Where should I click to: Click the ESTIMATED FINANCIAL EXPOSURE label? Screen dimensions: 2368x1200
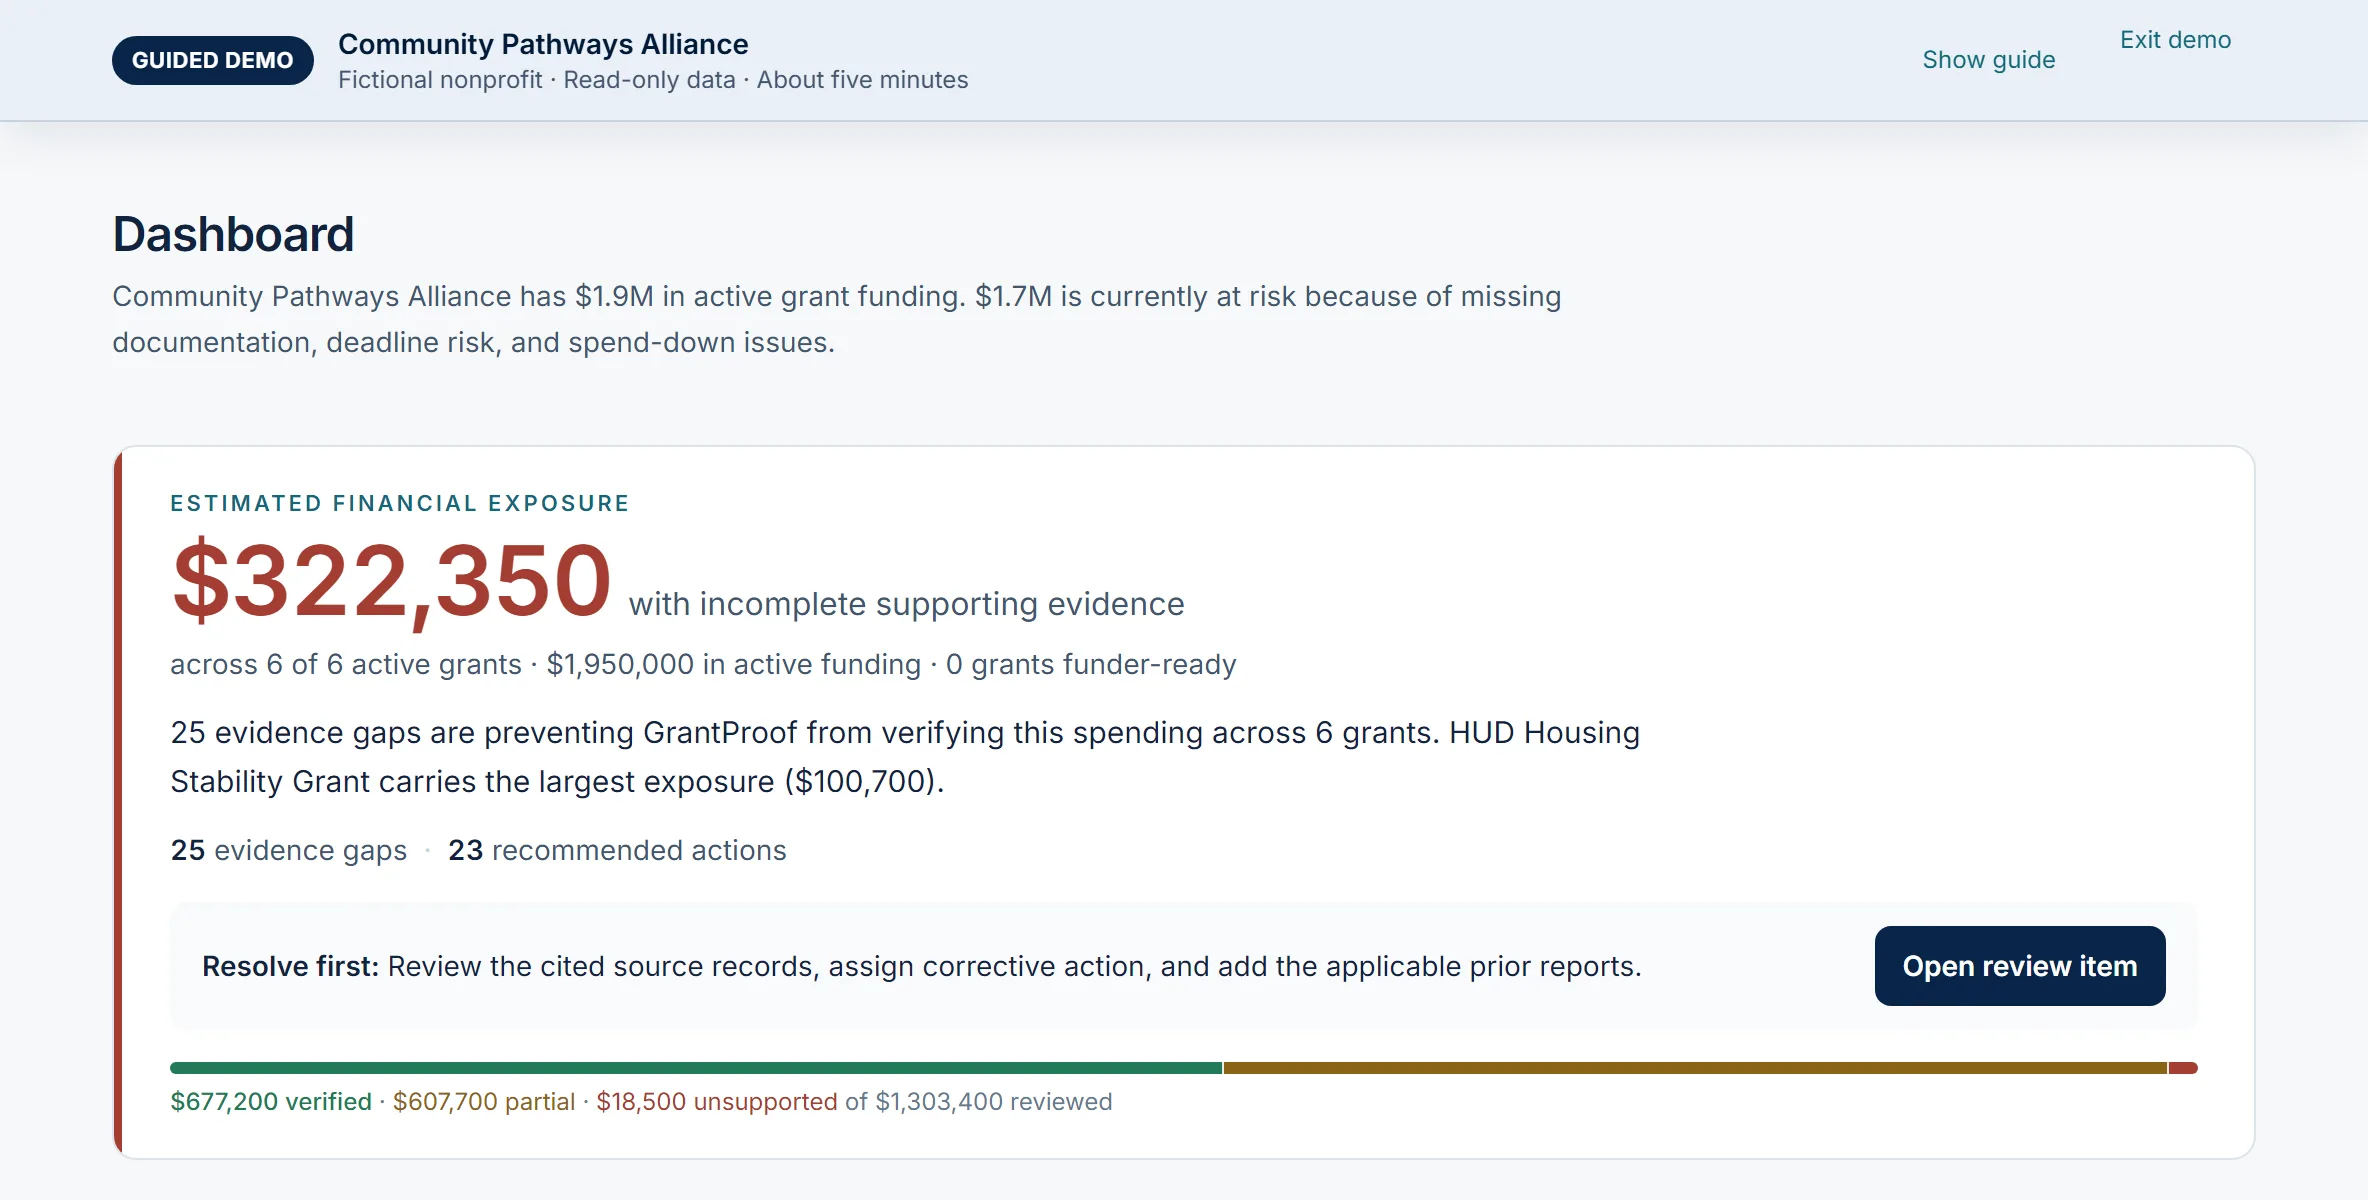coord(400,503)
